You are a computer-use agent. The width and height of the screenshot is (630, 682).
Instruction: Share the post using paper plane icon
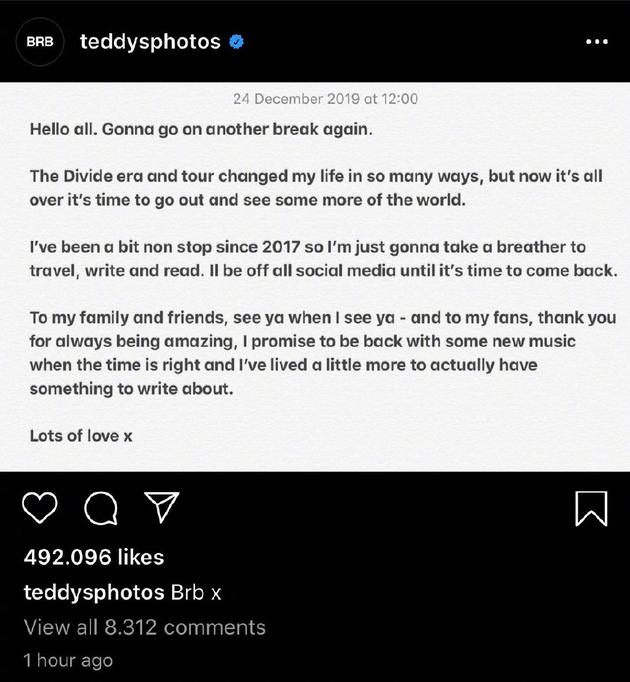pos(161,509)
